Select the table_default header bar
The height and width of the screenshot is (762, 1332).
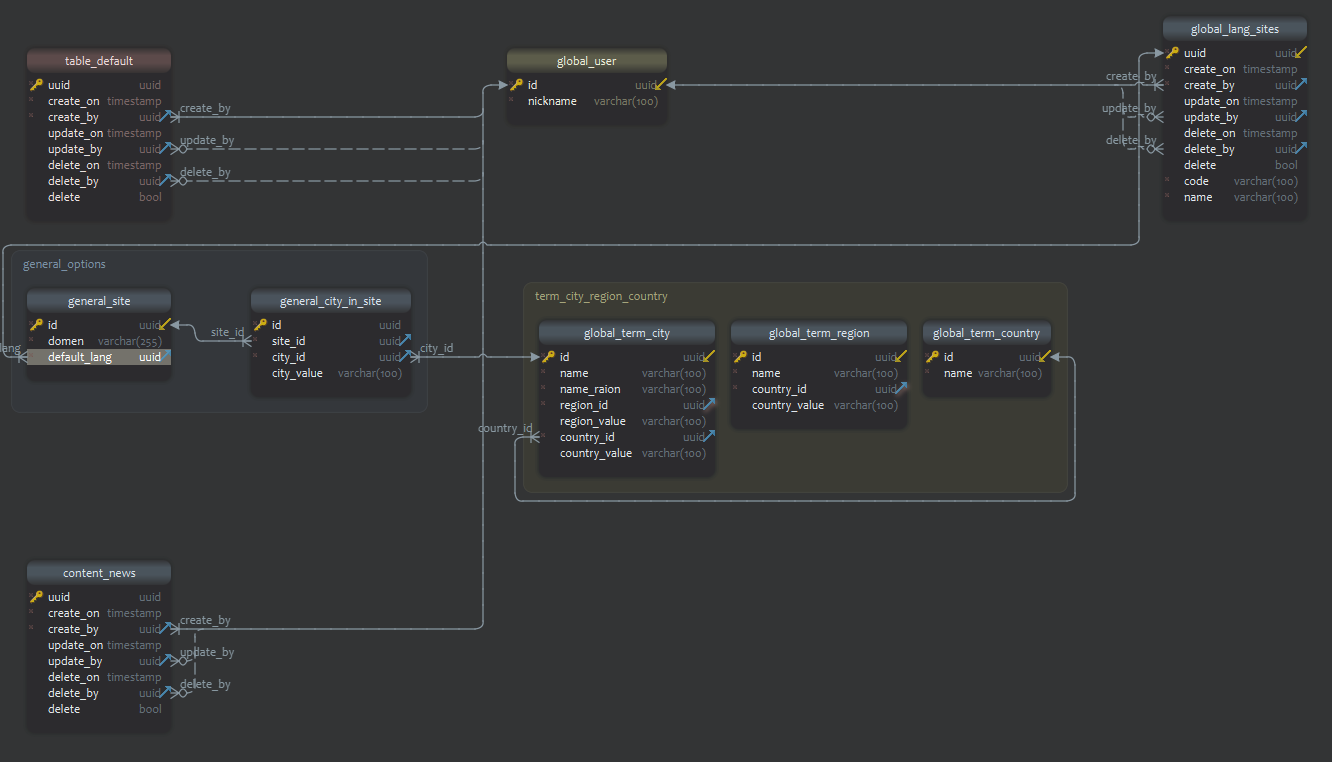click(x=98, y=60)
